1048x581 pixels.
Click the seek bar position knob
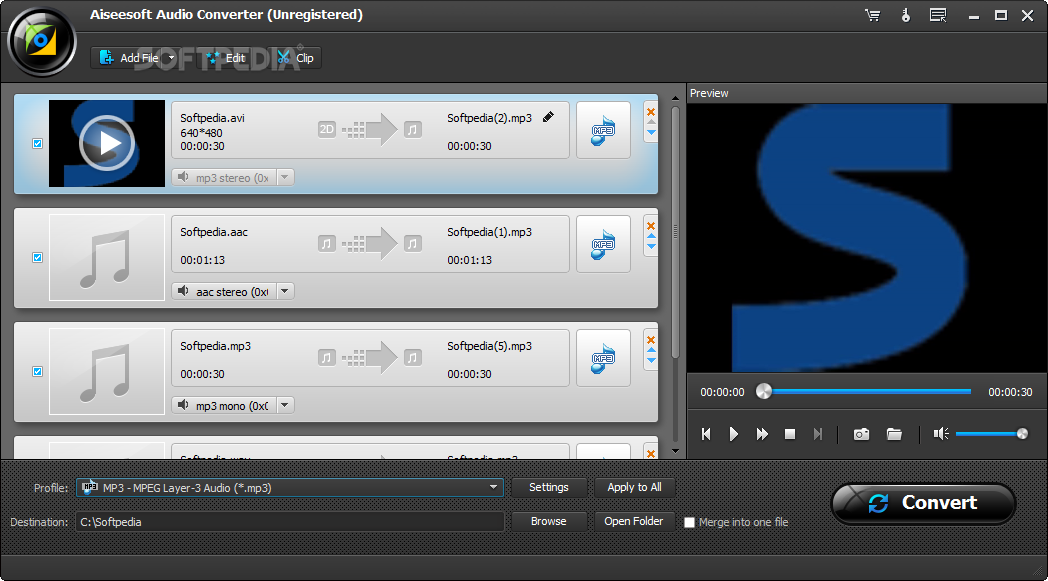coord(763,392)
